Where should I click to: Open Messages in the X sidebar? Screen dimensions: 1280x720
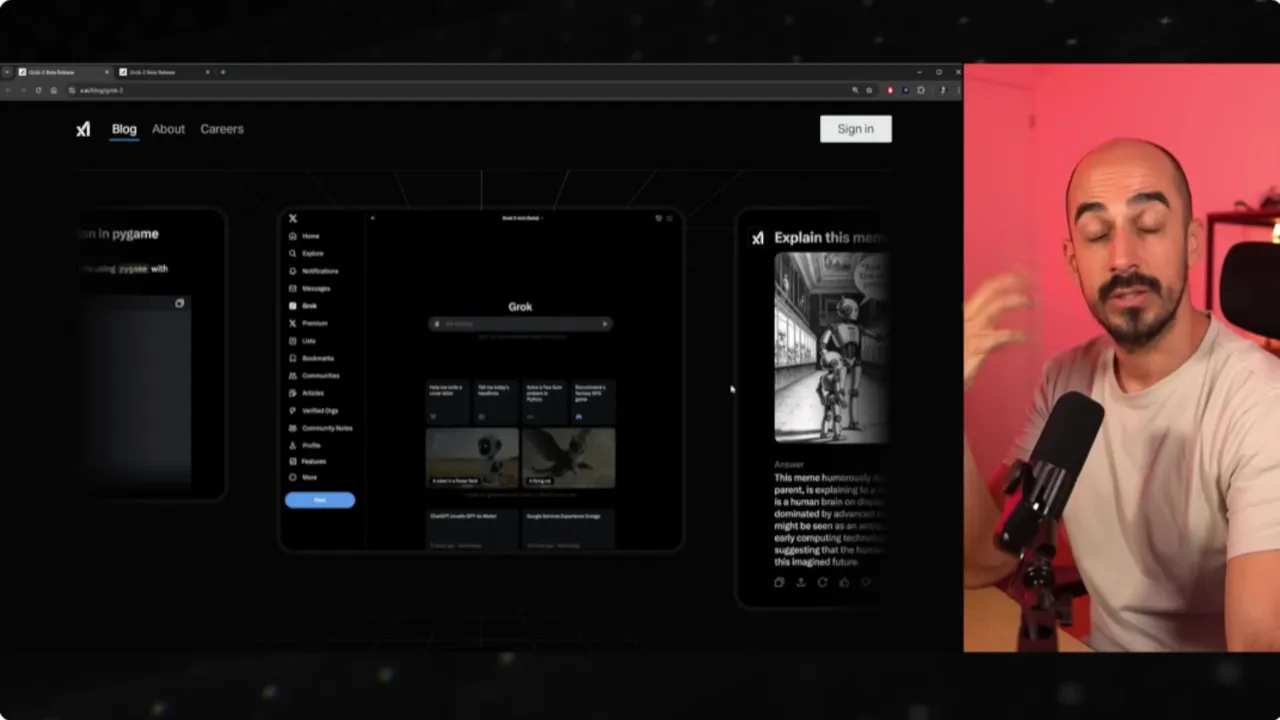[x=310, y=288]
